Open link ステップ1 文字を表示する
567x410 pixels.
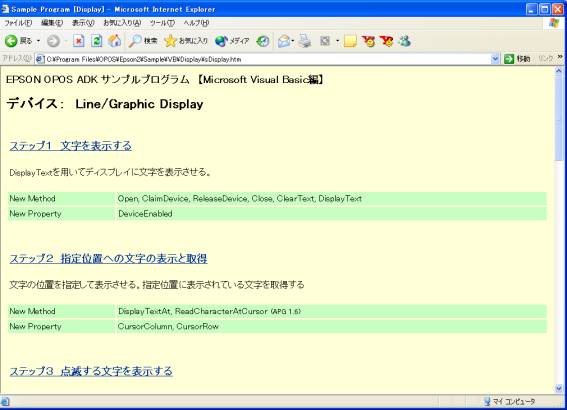click(x=71, y=146)
